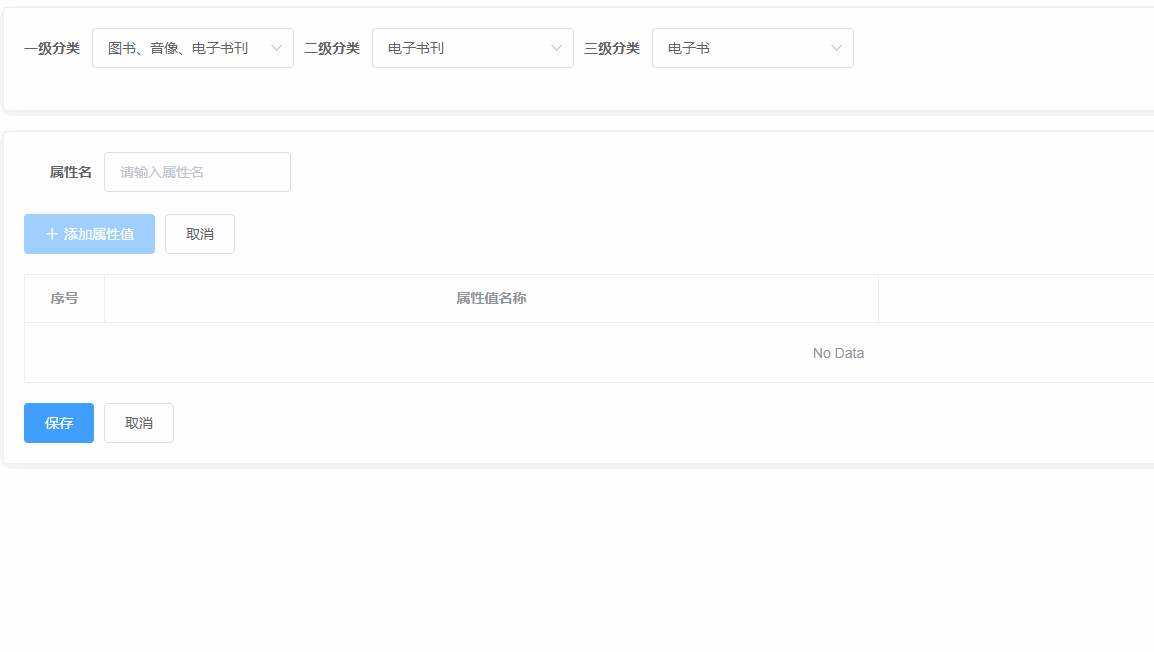Click the 属性值名称 column header
The width and height of the screenshot is (1154, 652).
[x=490, y=297]
